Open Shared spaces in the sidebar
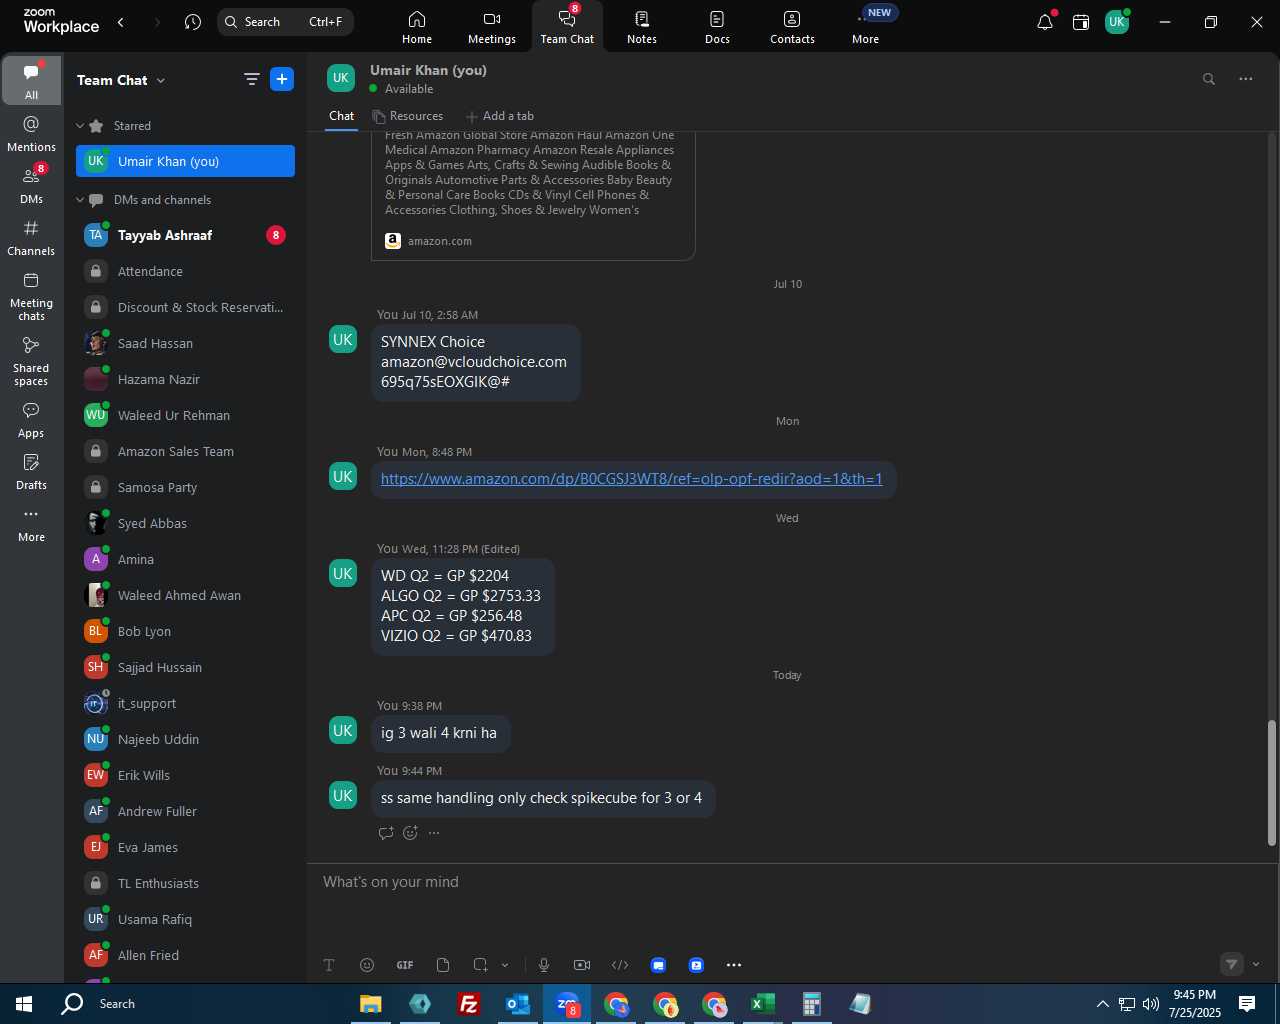Viewport: 1280px width, 1024px height. coord(31,361)
